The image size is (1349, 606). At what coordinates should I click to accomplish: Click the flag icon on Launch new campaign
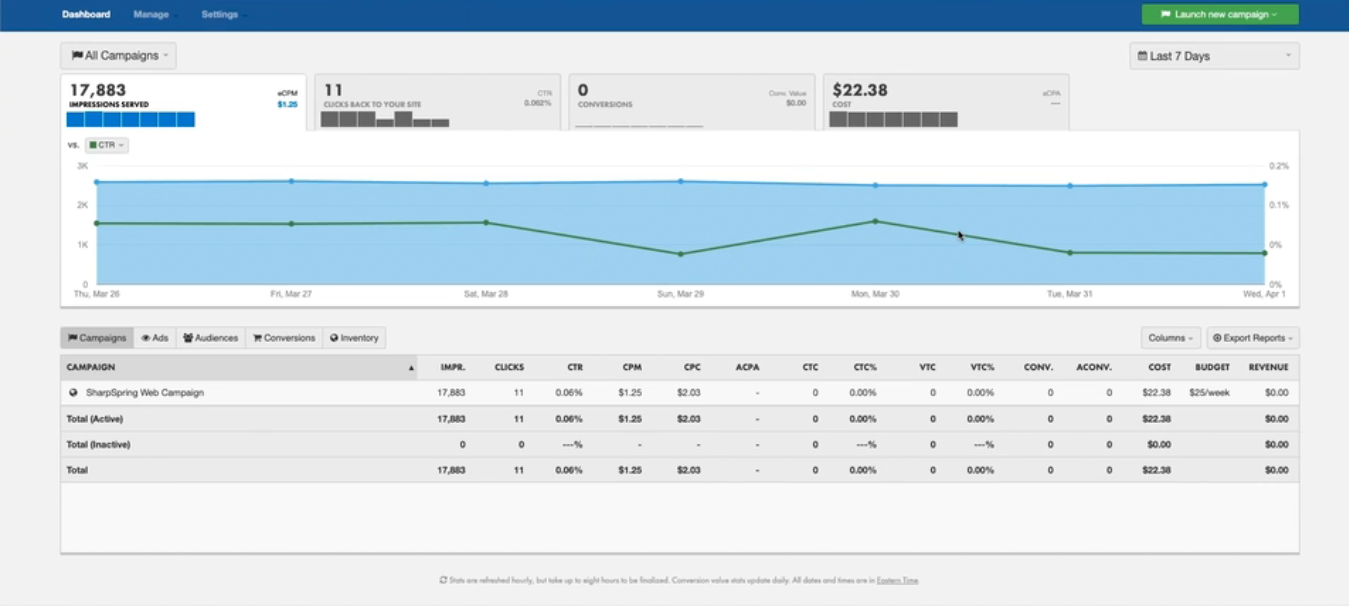pos(1165,15)
